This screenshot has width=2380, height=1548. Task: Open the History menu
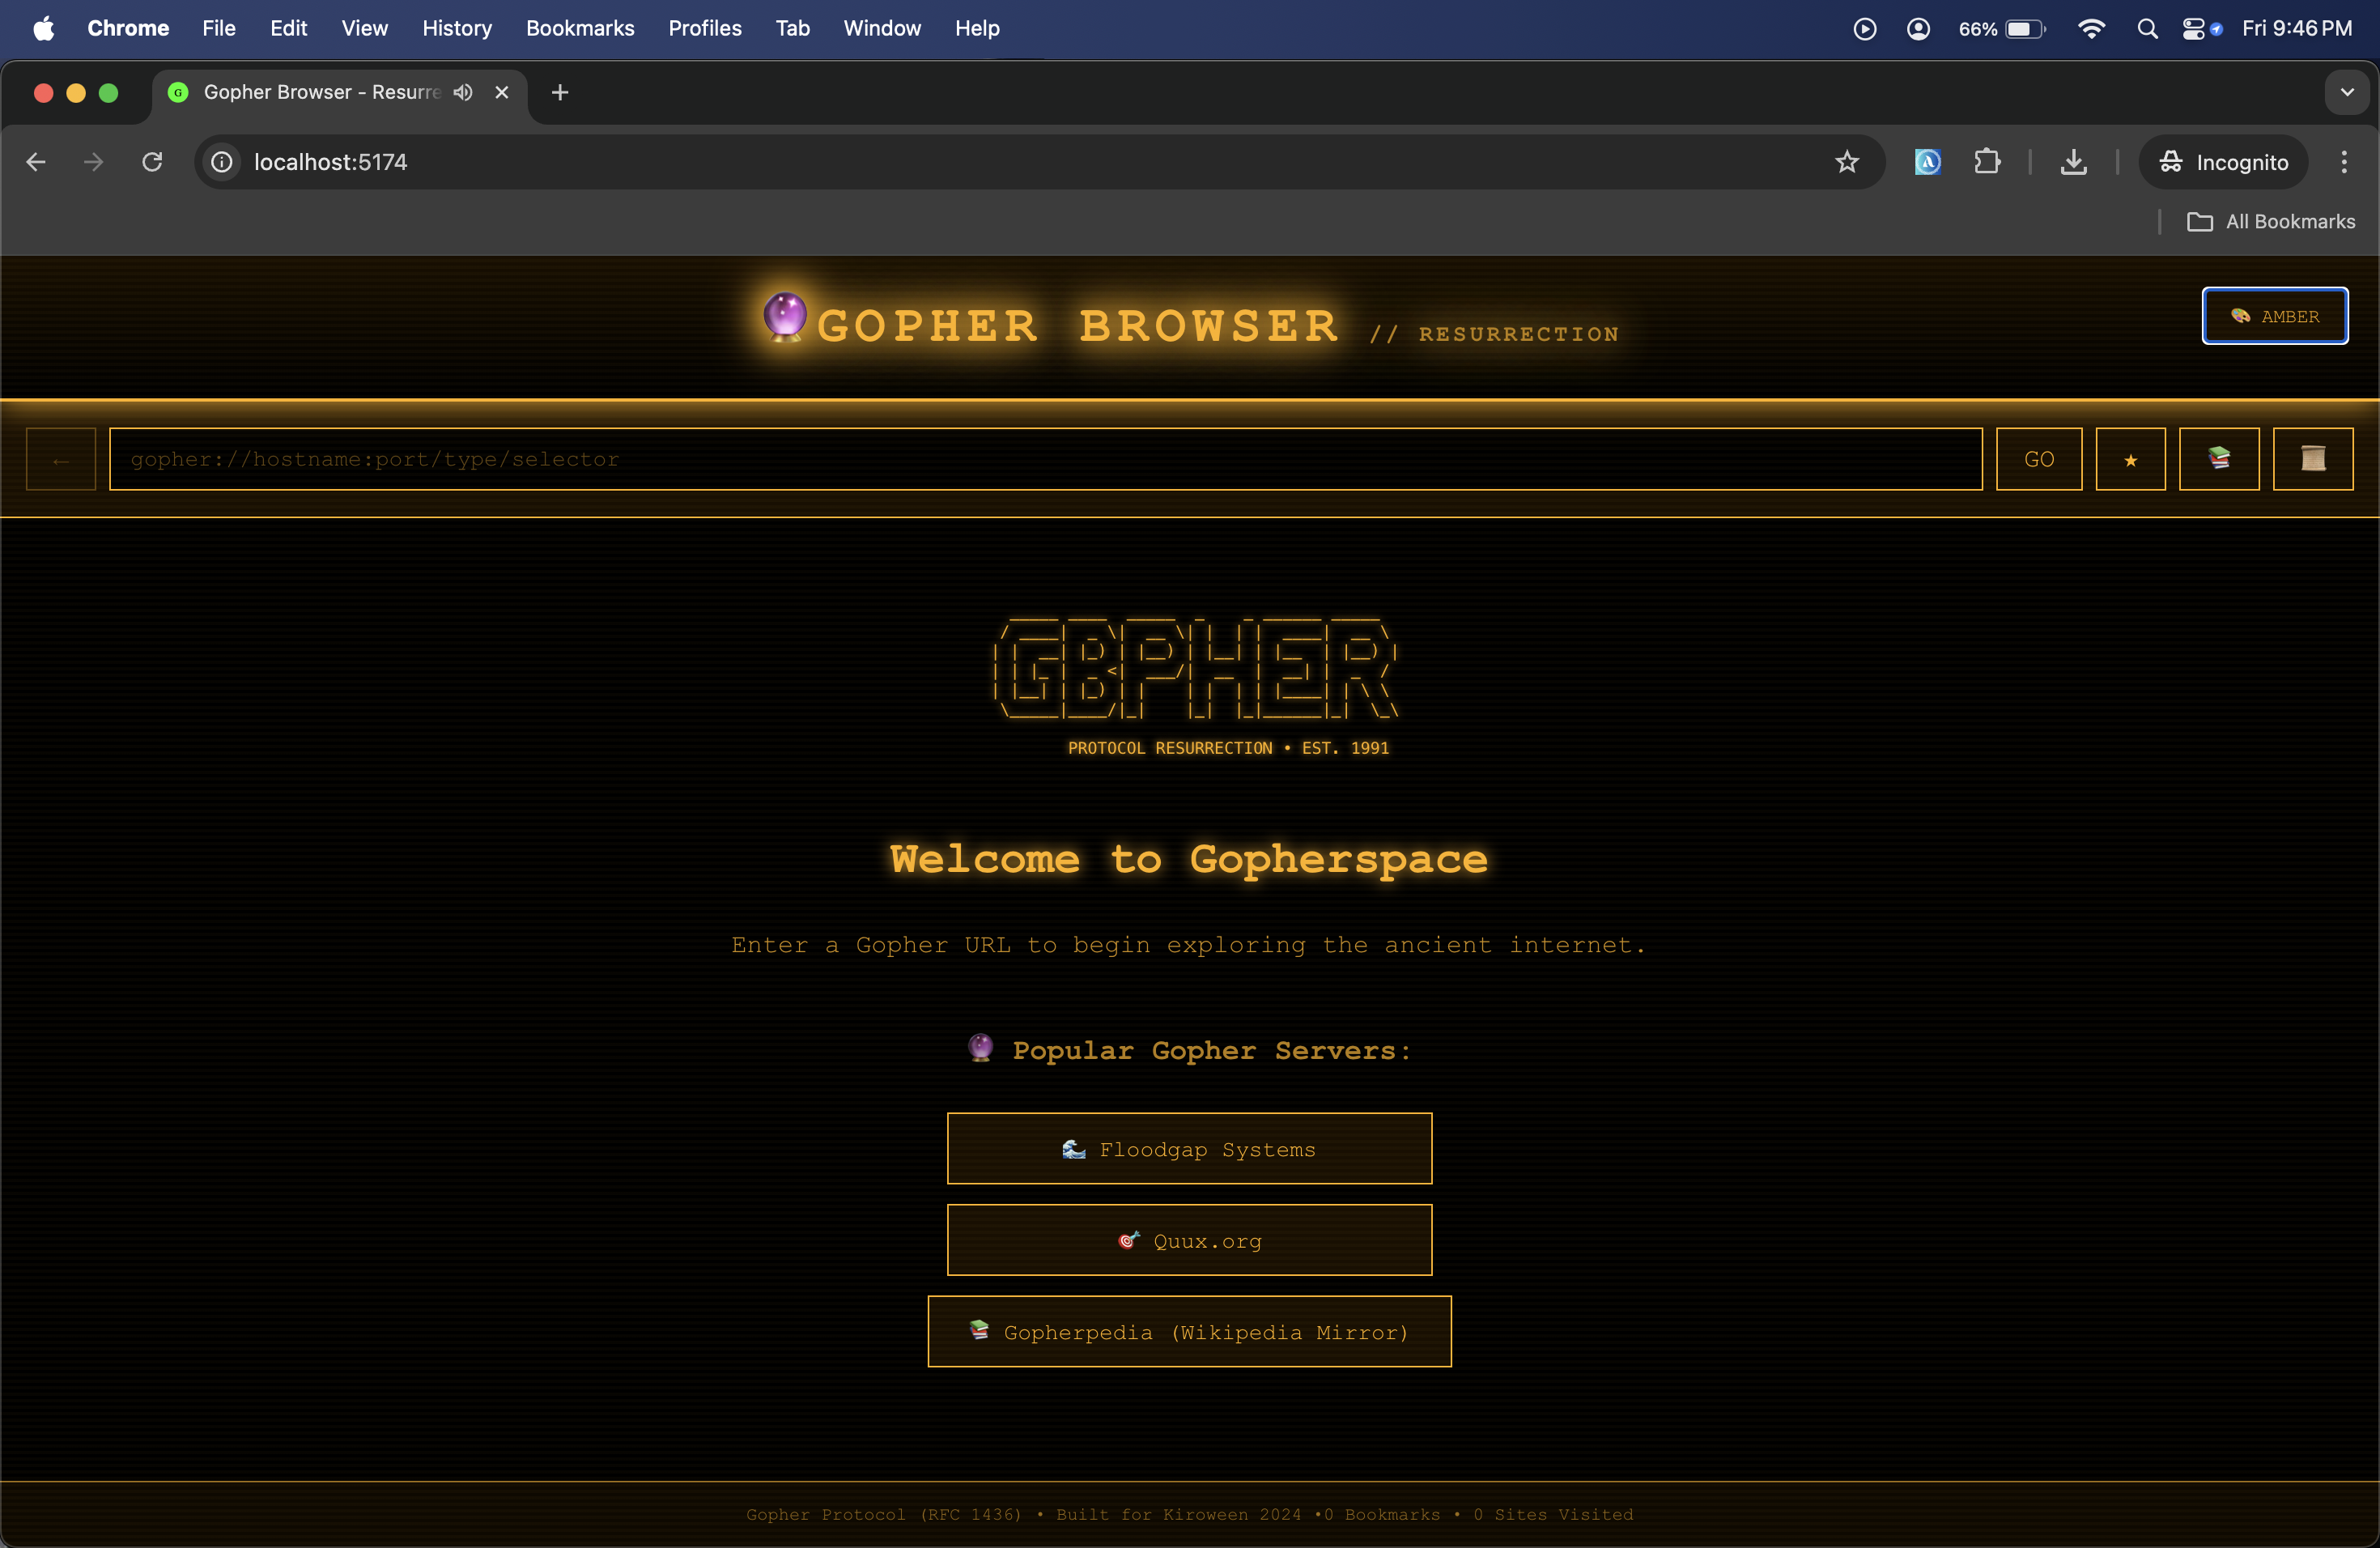(x=457, y=29)
